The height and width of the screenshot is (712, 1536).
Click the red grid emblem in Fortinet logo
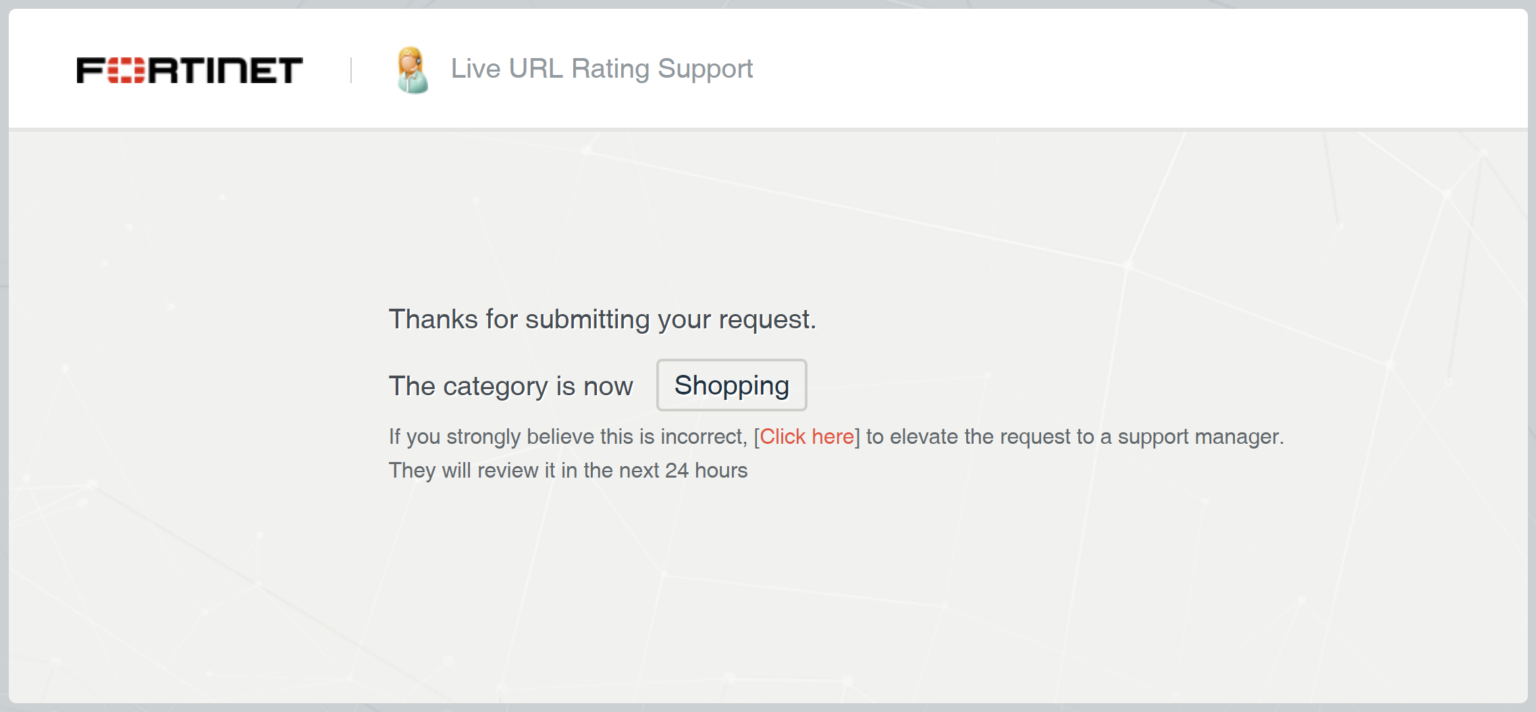tap(125, 70)
